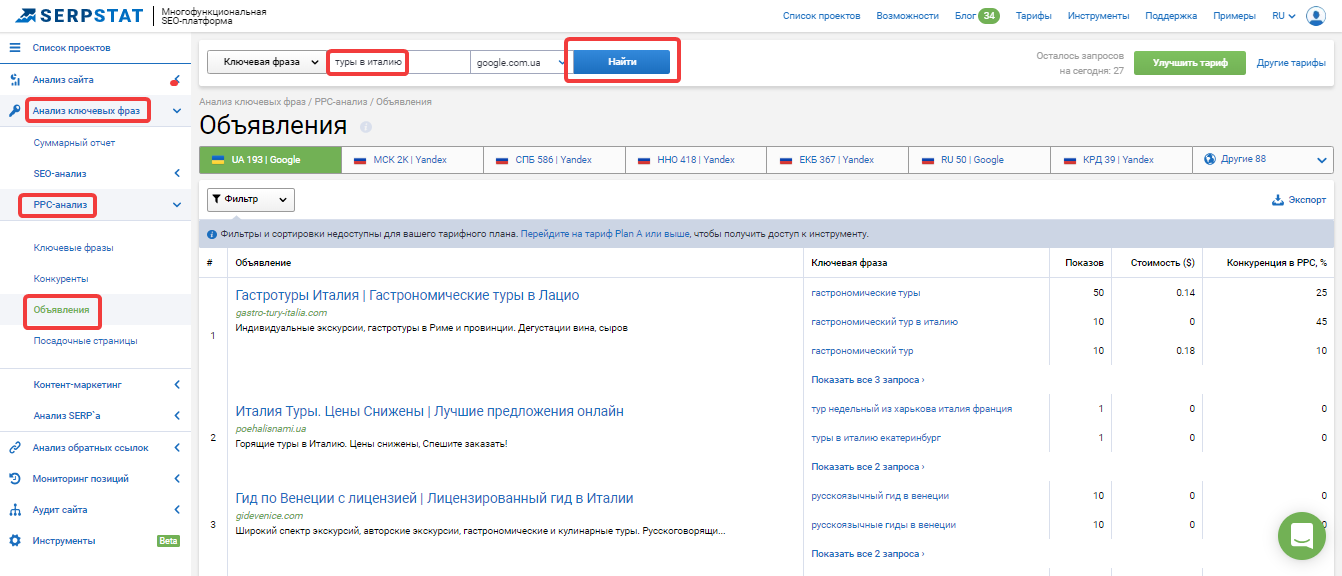Show all 3 queries for first ad
1342x576 pixels.
[867, 380]
